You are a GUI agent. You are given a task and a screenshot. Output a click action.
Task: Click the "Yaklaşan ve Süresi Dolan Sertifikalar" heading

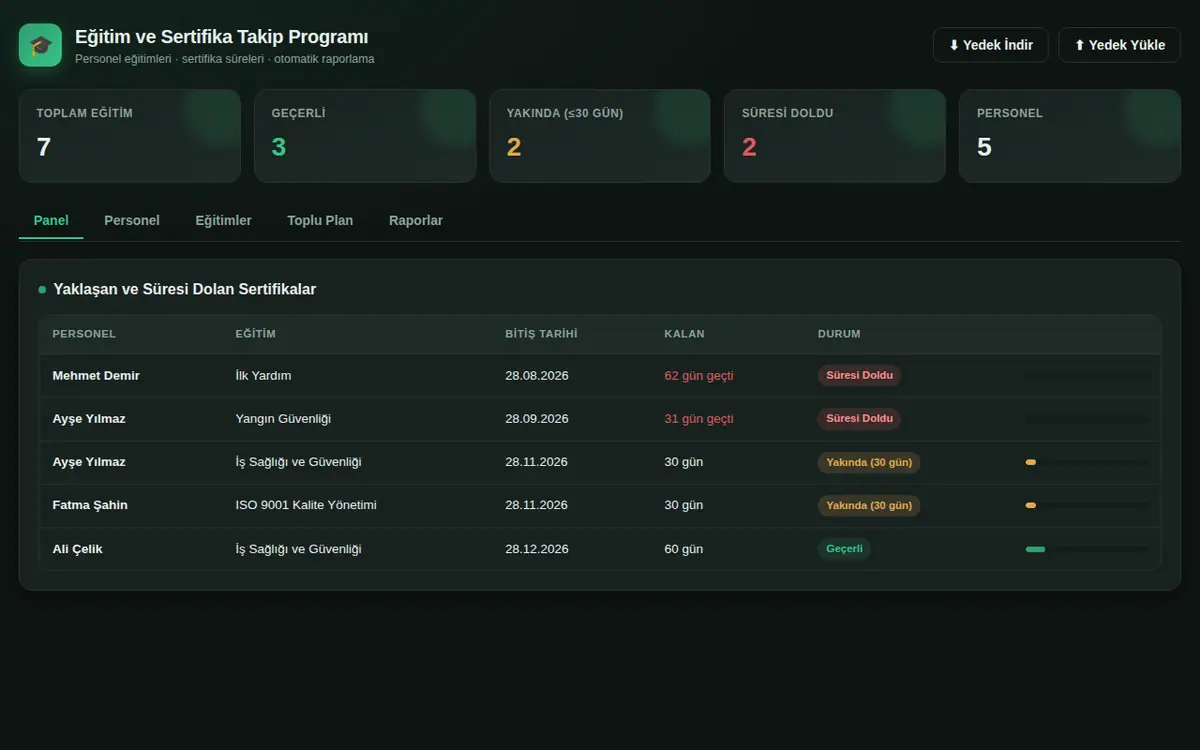coord(184,289)
